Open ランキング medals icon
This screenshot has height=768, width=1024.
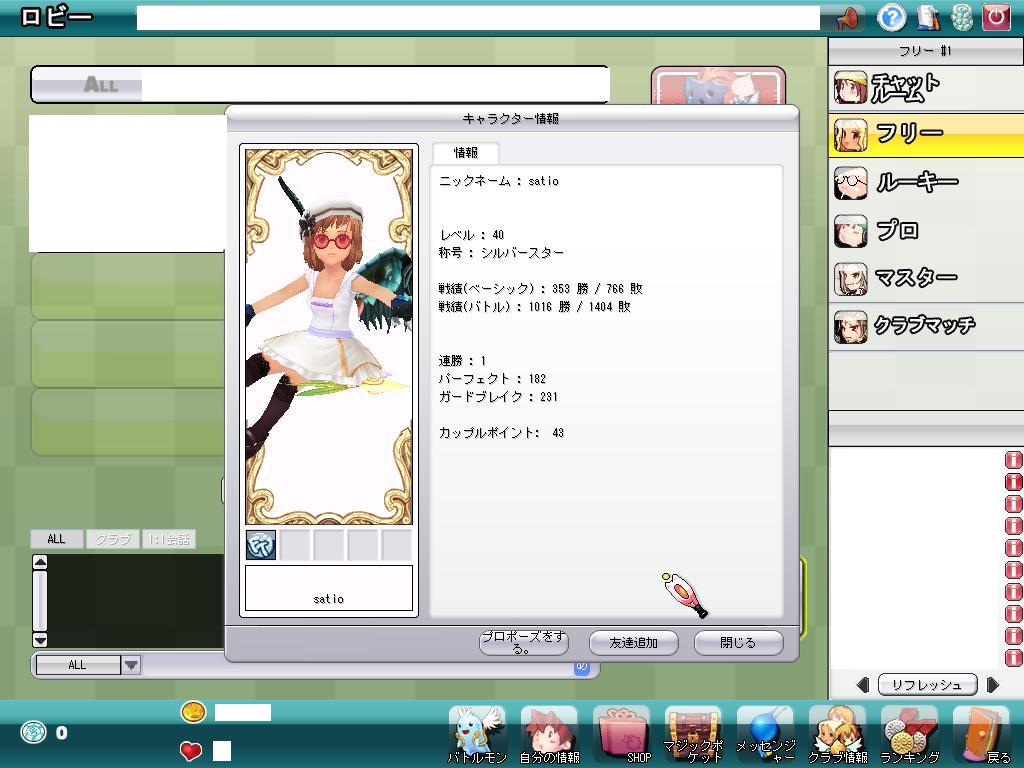coord(909,734)
